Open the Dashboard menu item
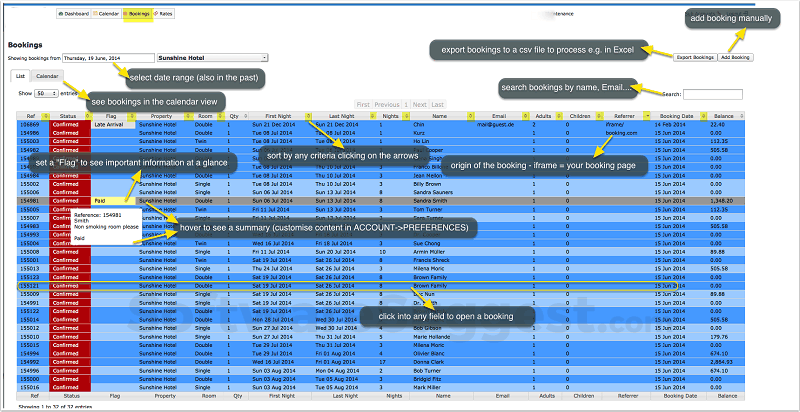 [x=73, y=15]
